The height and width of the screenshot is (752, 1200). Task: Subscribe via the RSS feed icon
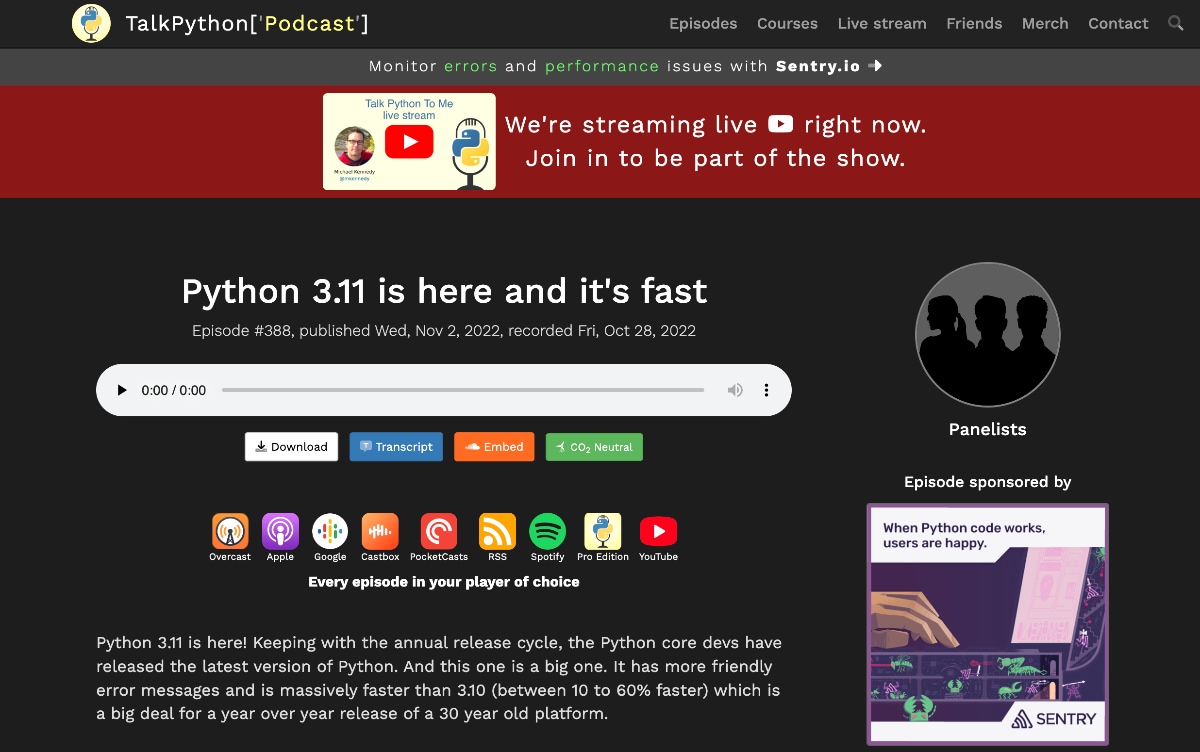tap(497, 531)
